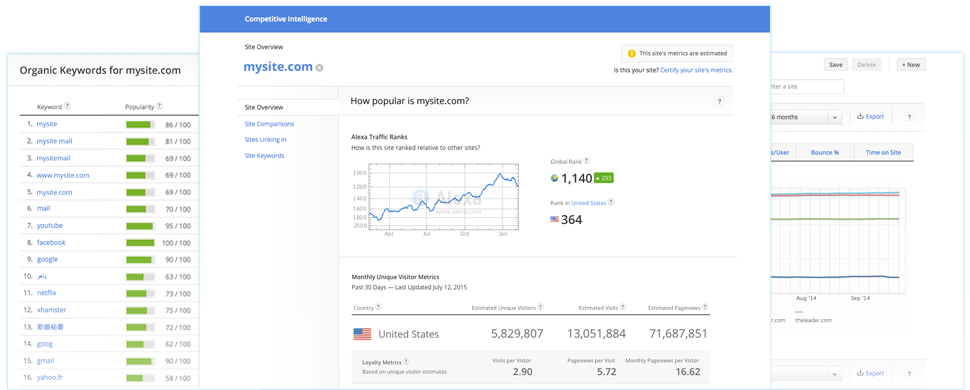This screenshot has width=970, height=390.
Task: Click the help icon next to Popularity column
Action: (x=160, y=106)
